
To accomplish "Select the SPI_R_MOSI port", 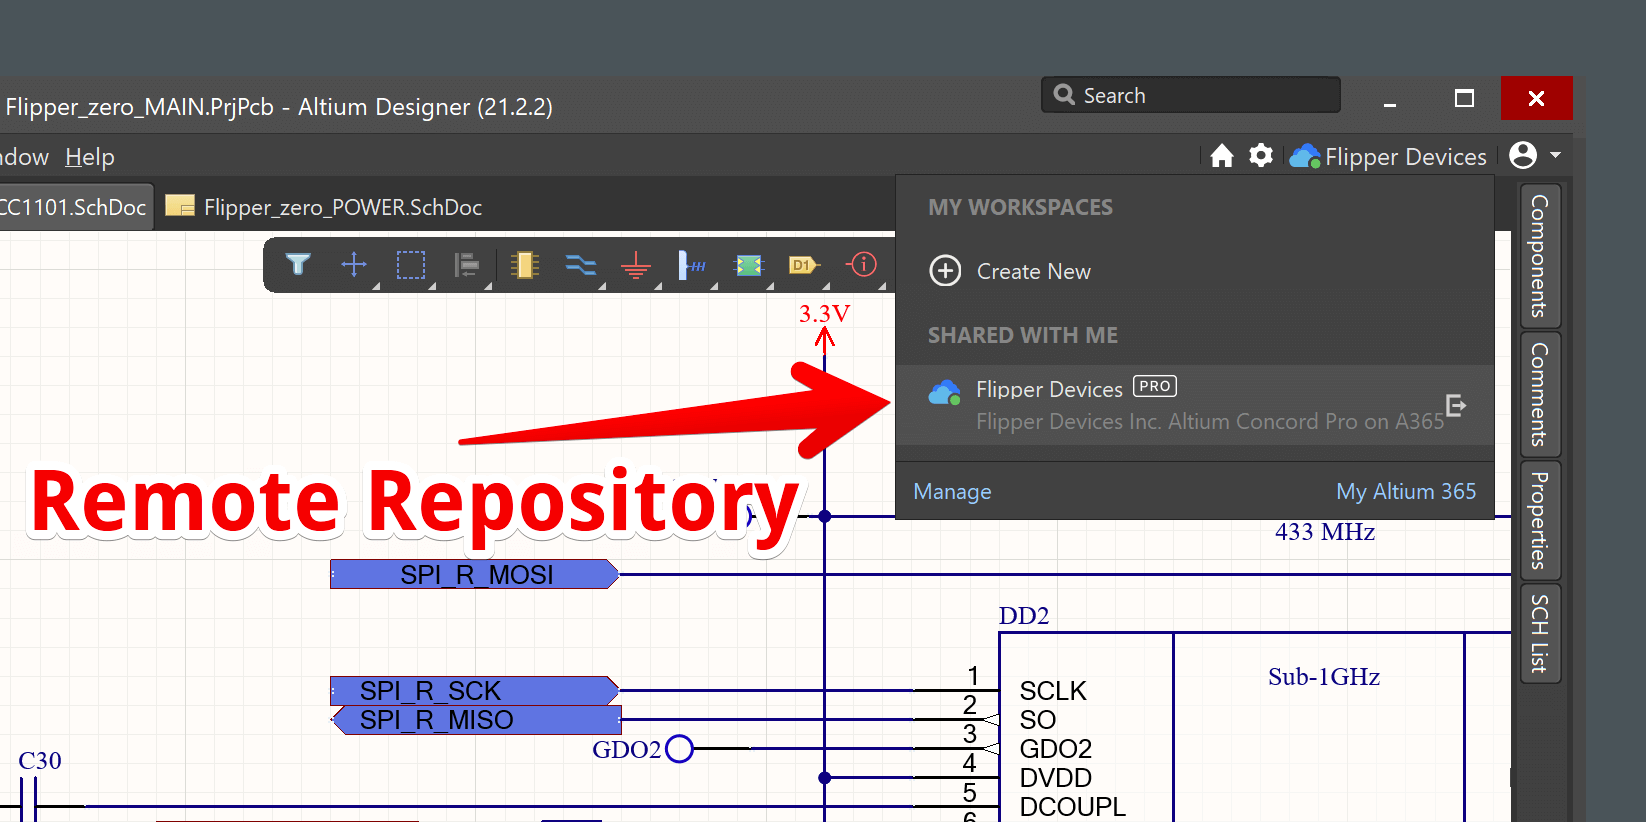I will point(475,574).
